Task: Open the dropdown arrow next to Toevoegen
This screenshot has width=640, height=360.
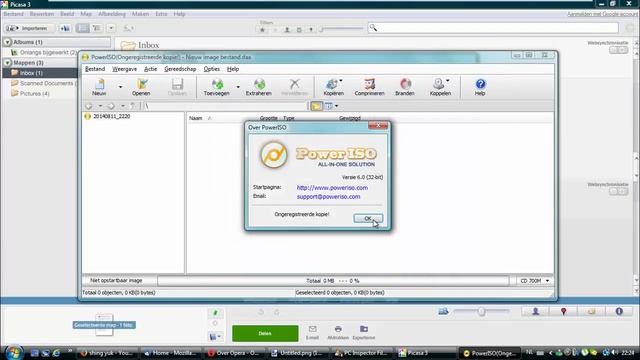Action: click(238, 87)
